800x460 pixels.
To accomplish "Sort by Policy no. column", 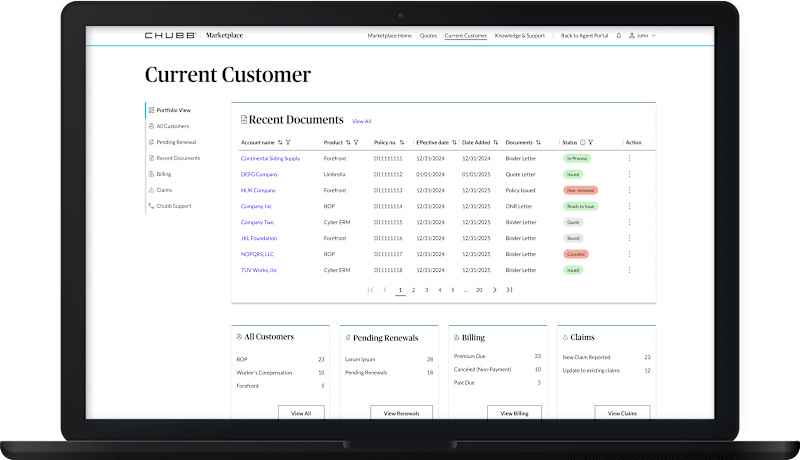I will [402, 142].
